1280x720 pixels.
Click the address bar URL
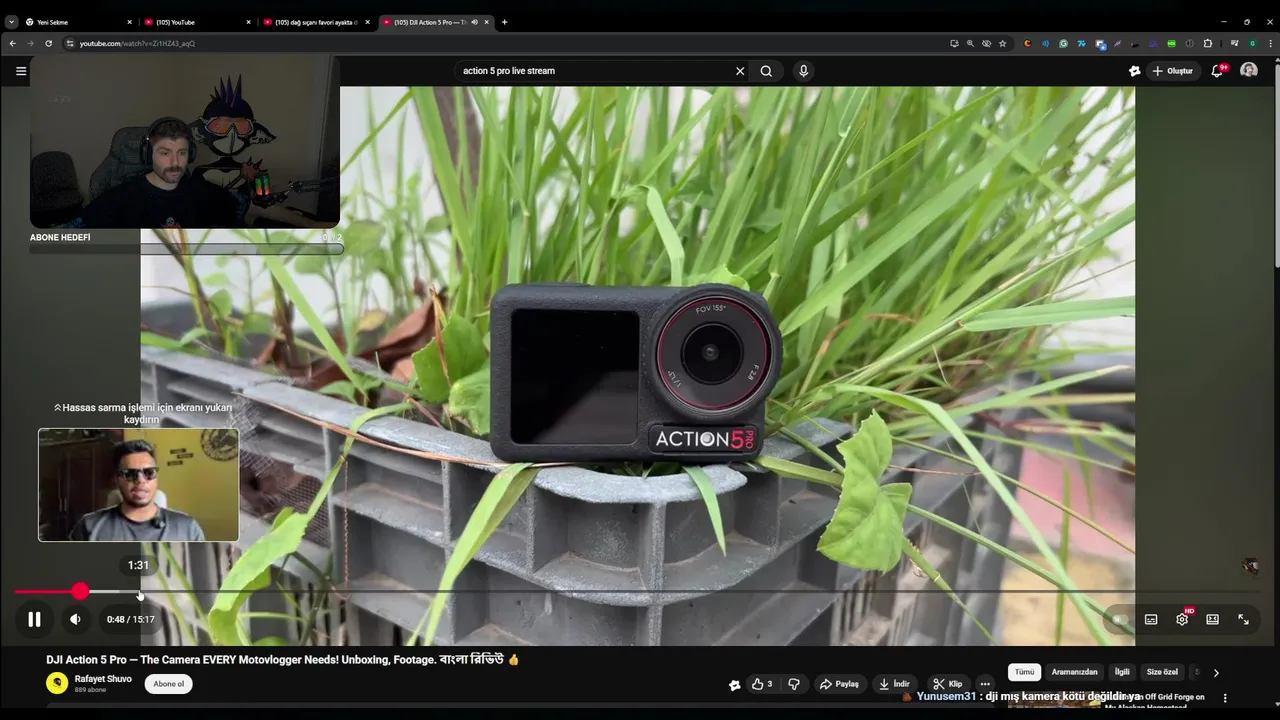pos(137,43)
